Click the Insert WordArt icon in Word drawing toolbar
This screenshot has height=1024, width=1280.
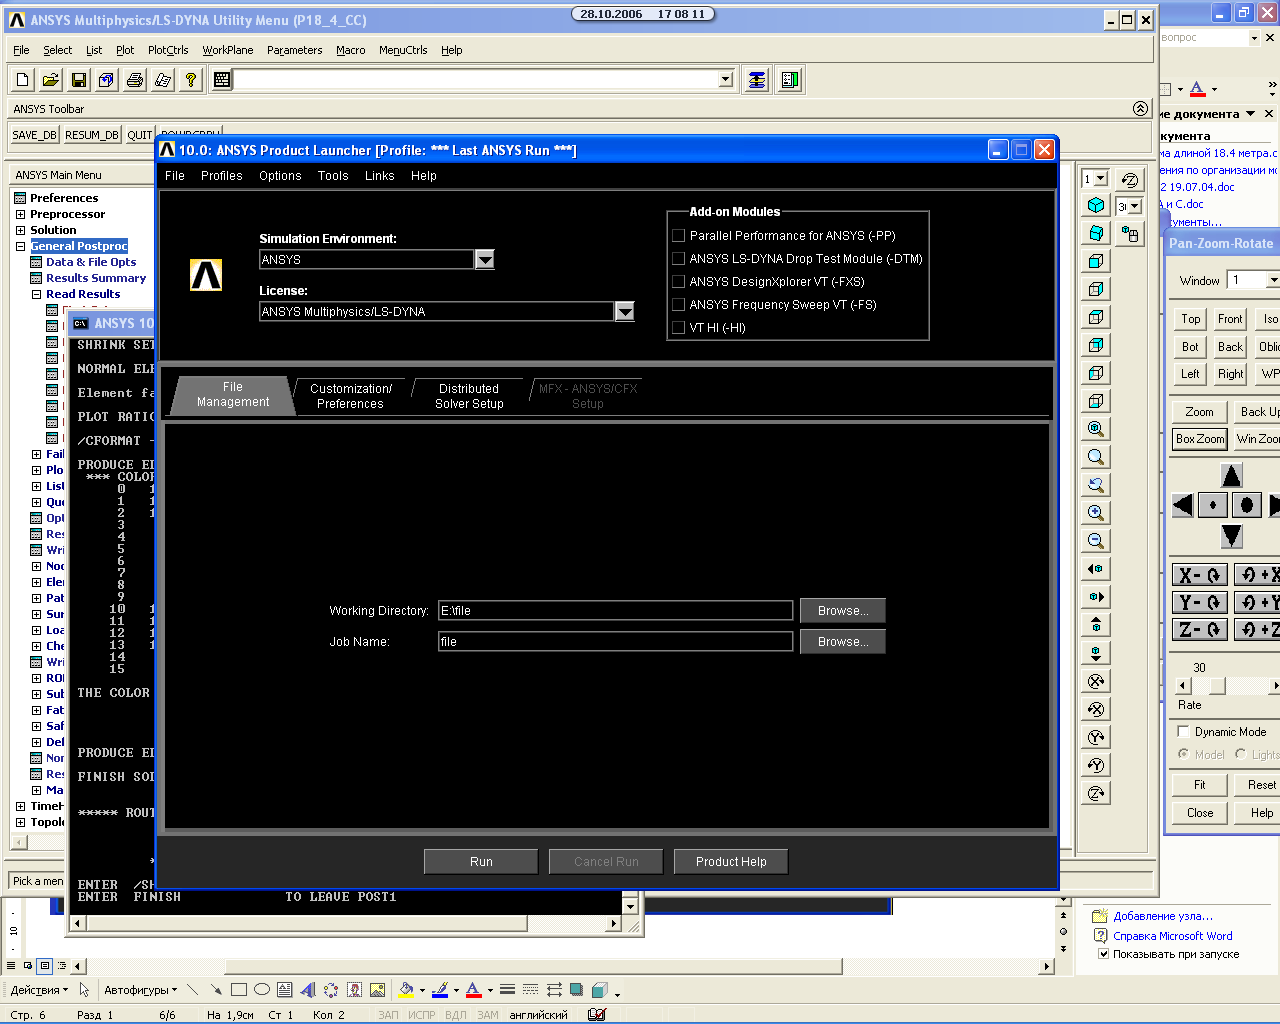[308, 990]
